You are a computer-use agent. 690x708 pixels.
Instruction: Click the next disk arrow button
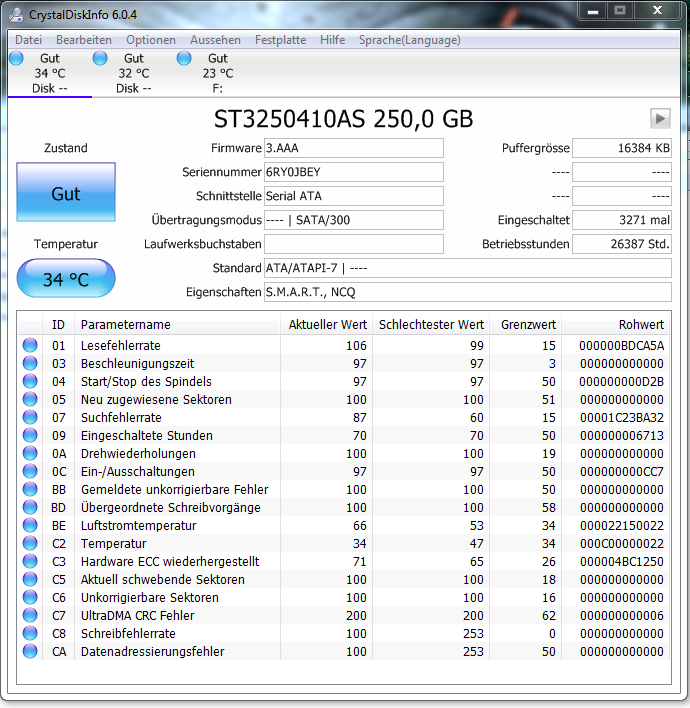[x=660, y=119]
